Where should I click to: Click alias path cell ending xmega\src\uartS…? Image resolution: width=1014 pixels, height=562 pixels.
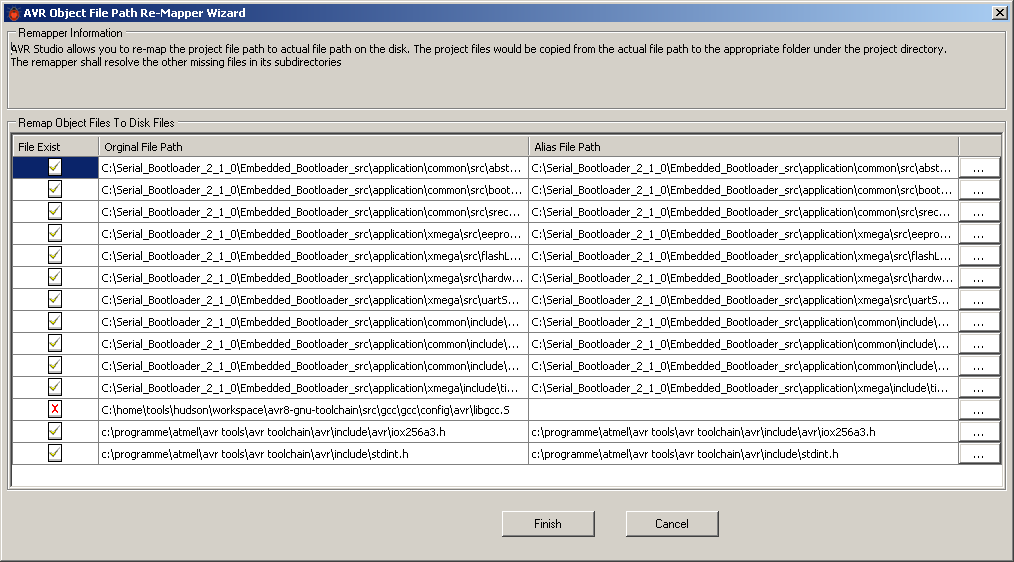(743, 300)
